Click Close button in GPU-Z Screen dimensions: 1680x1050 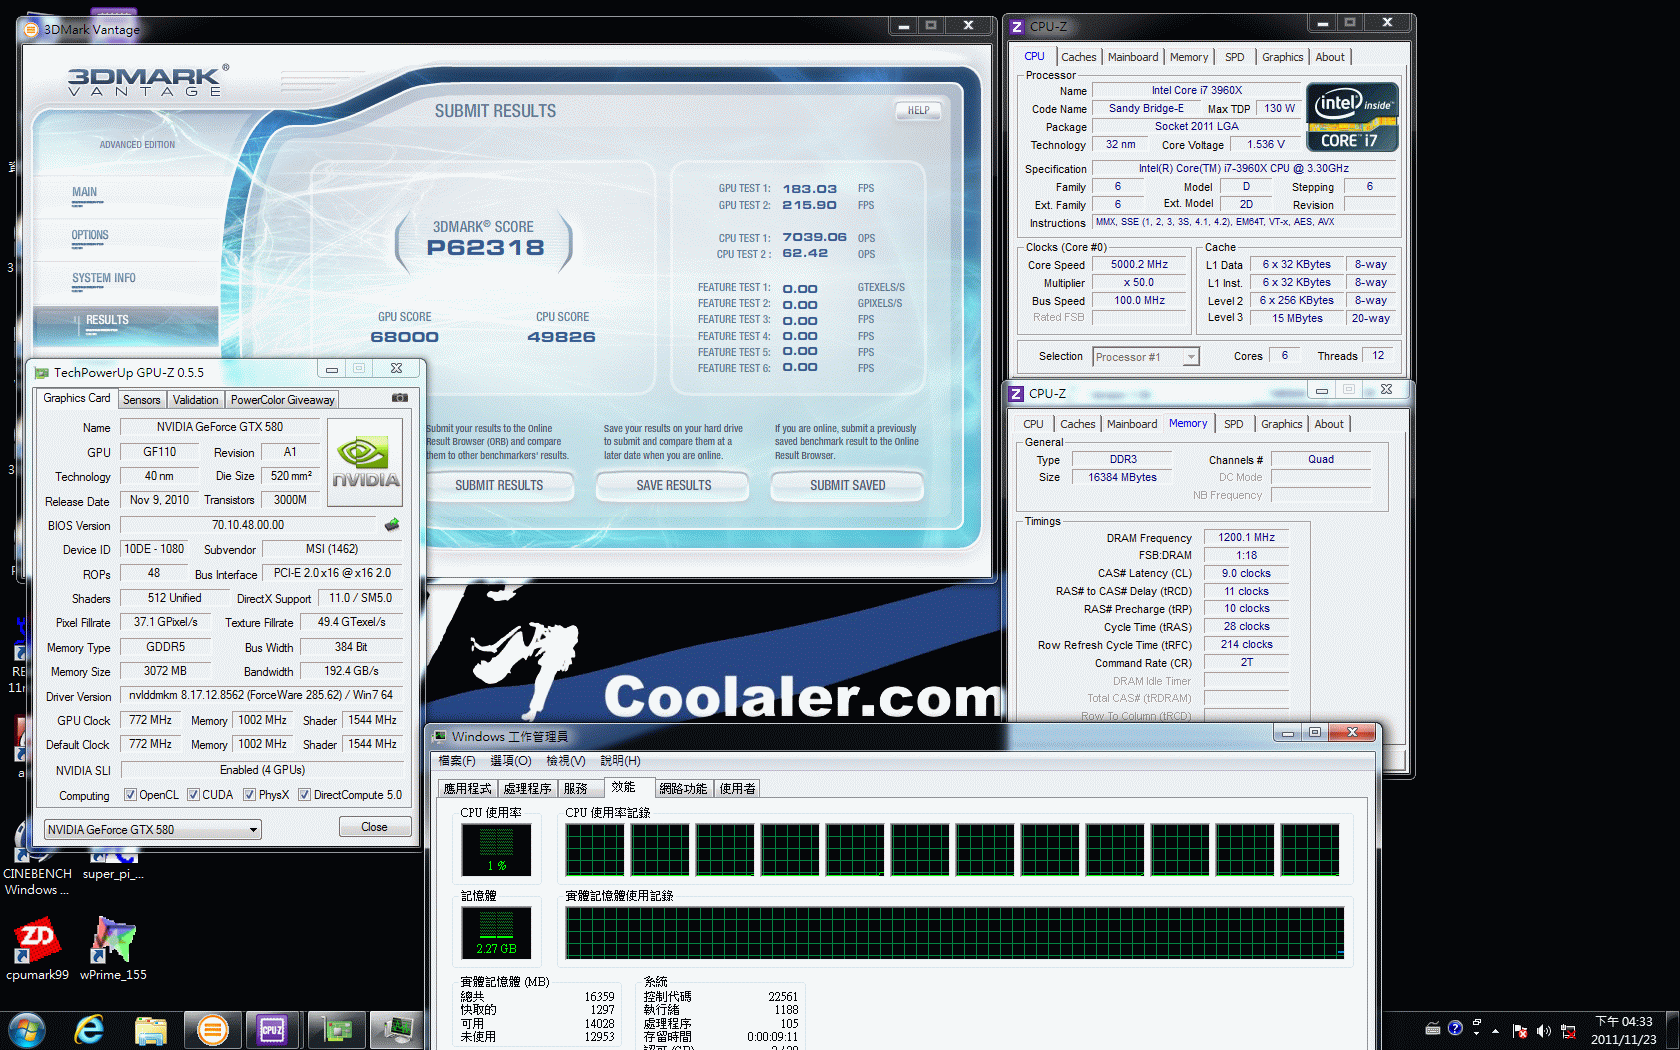point(374,827)
